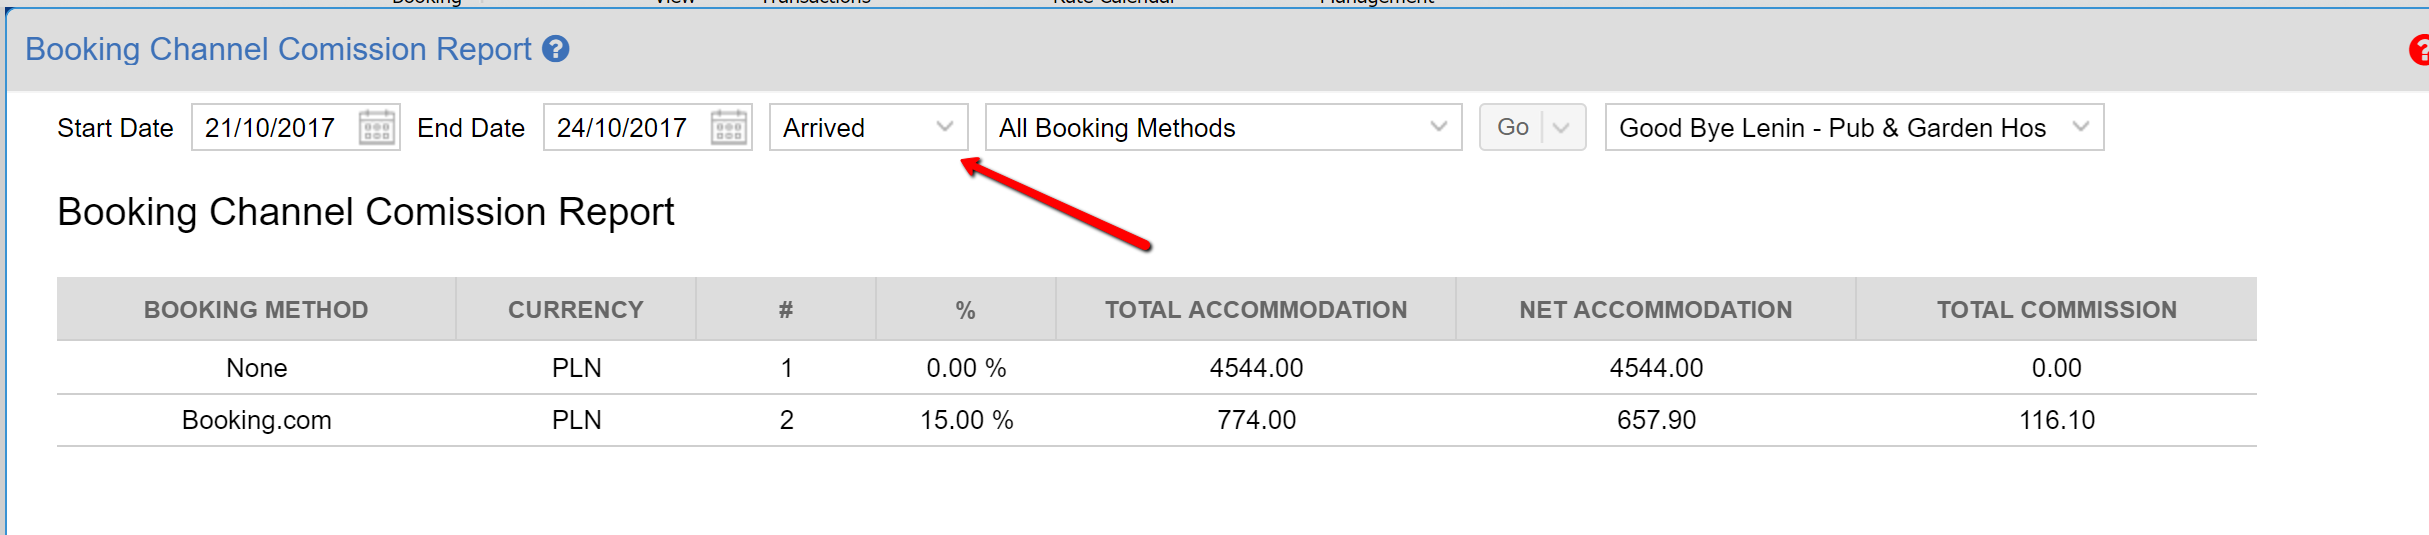Image resolution: width=2429 pixels, height=535 pixels.
Task: Select the Booking.com row in table
Action: click(x=257, y=420)
